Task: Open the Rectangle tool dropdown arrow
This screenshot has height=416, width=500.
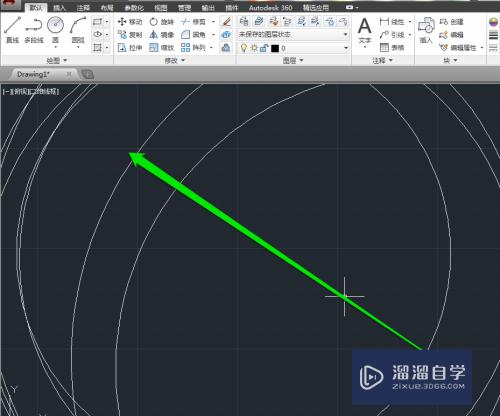Action: [107, 22]
